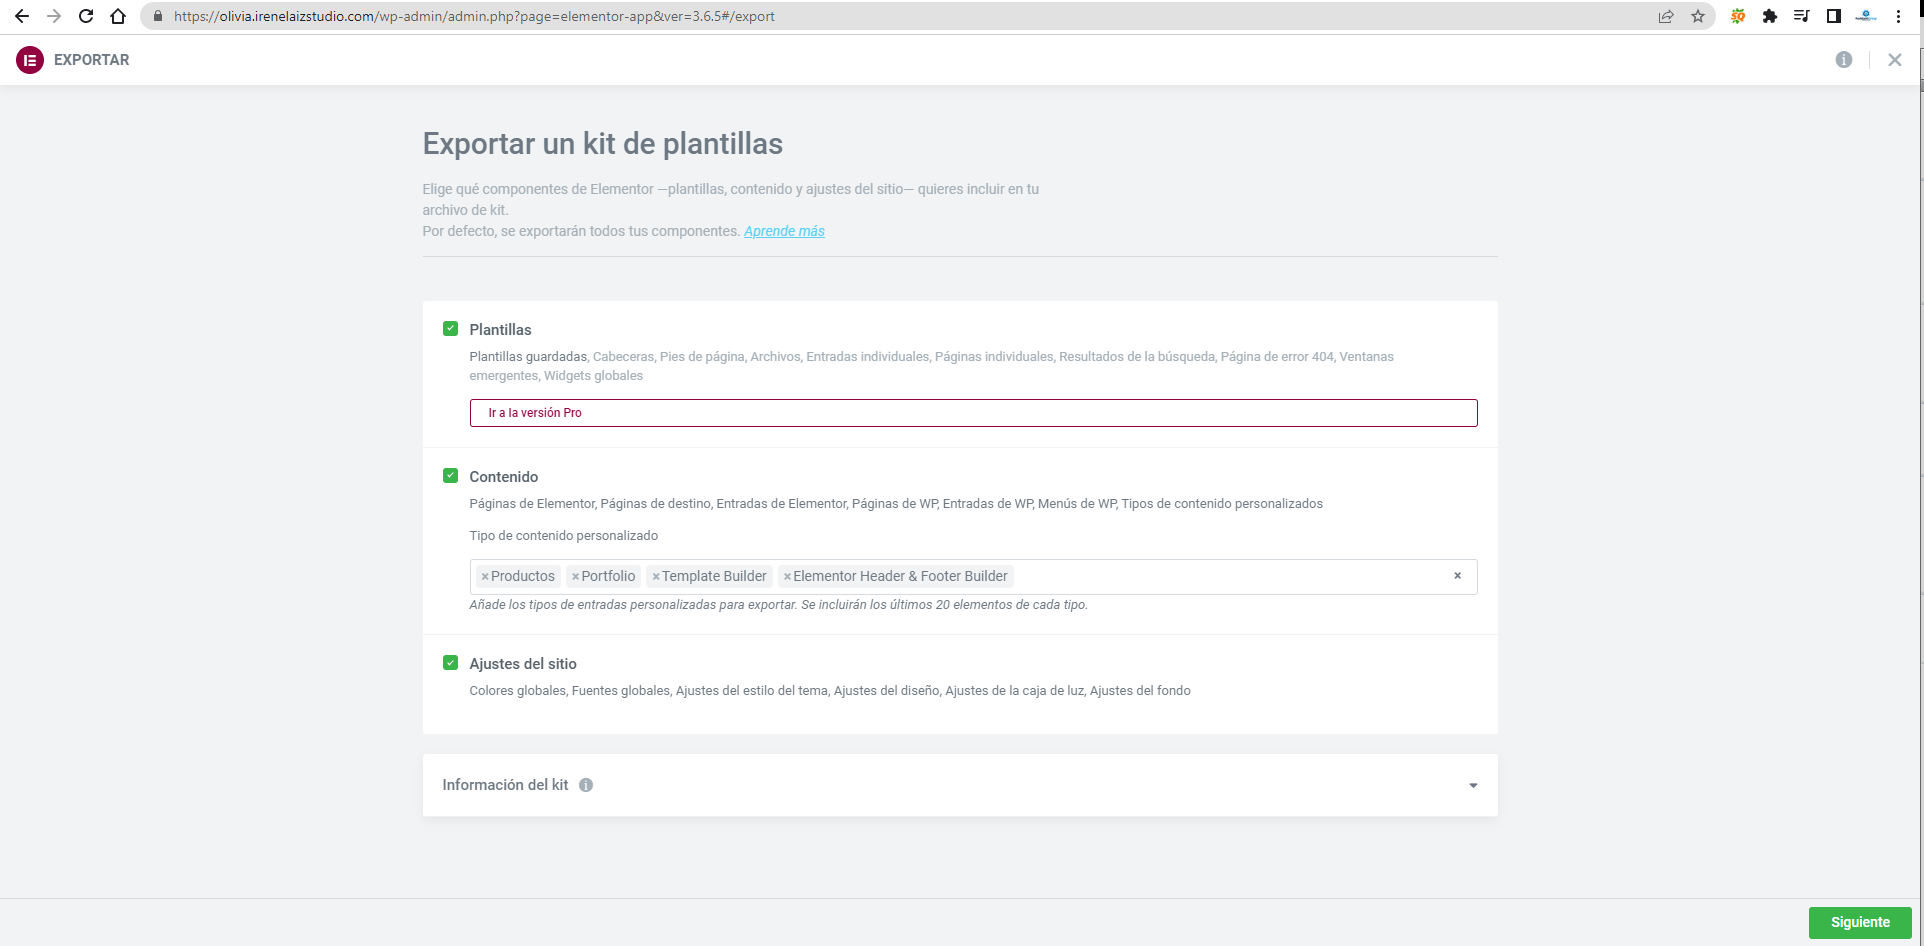
Task: Go back with the browser back arrow
Action: pos(22,16)
